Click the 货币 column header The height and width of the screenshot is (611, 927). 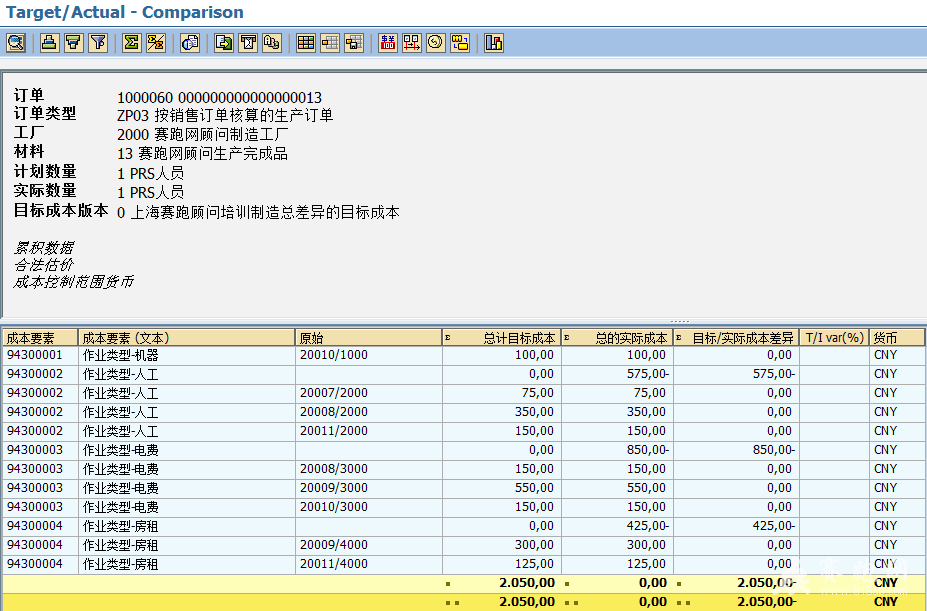(897, 338)
